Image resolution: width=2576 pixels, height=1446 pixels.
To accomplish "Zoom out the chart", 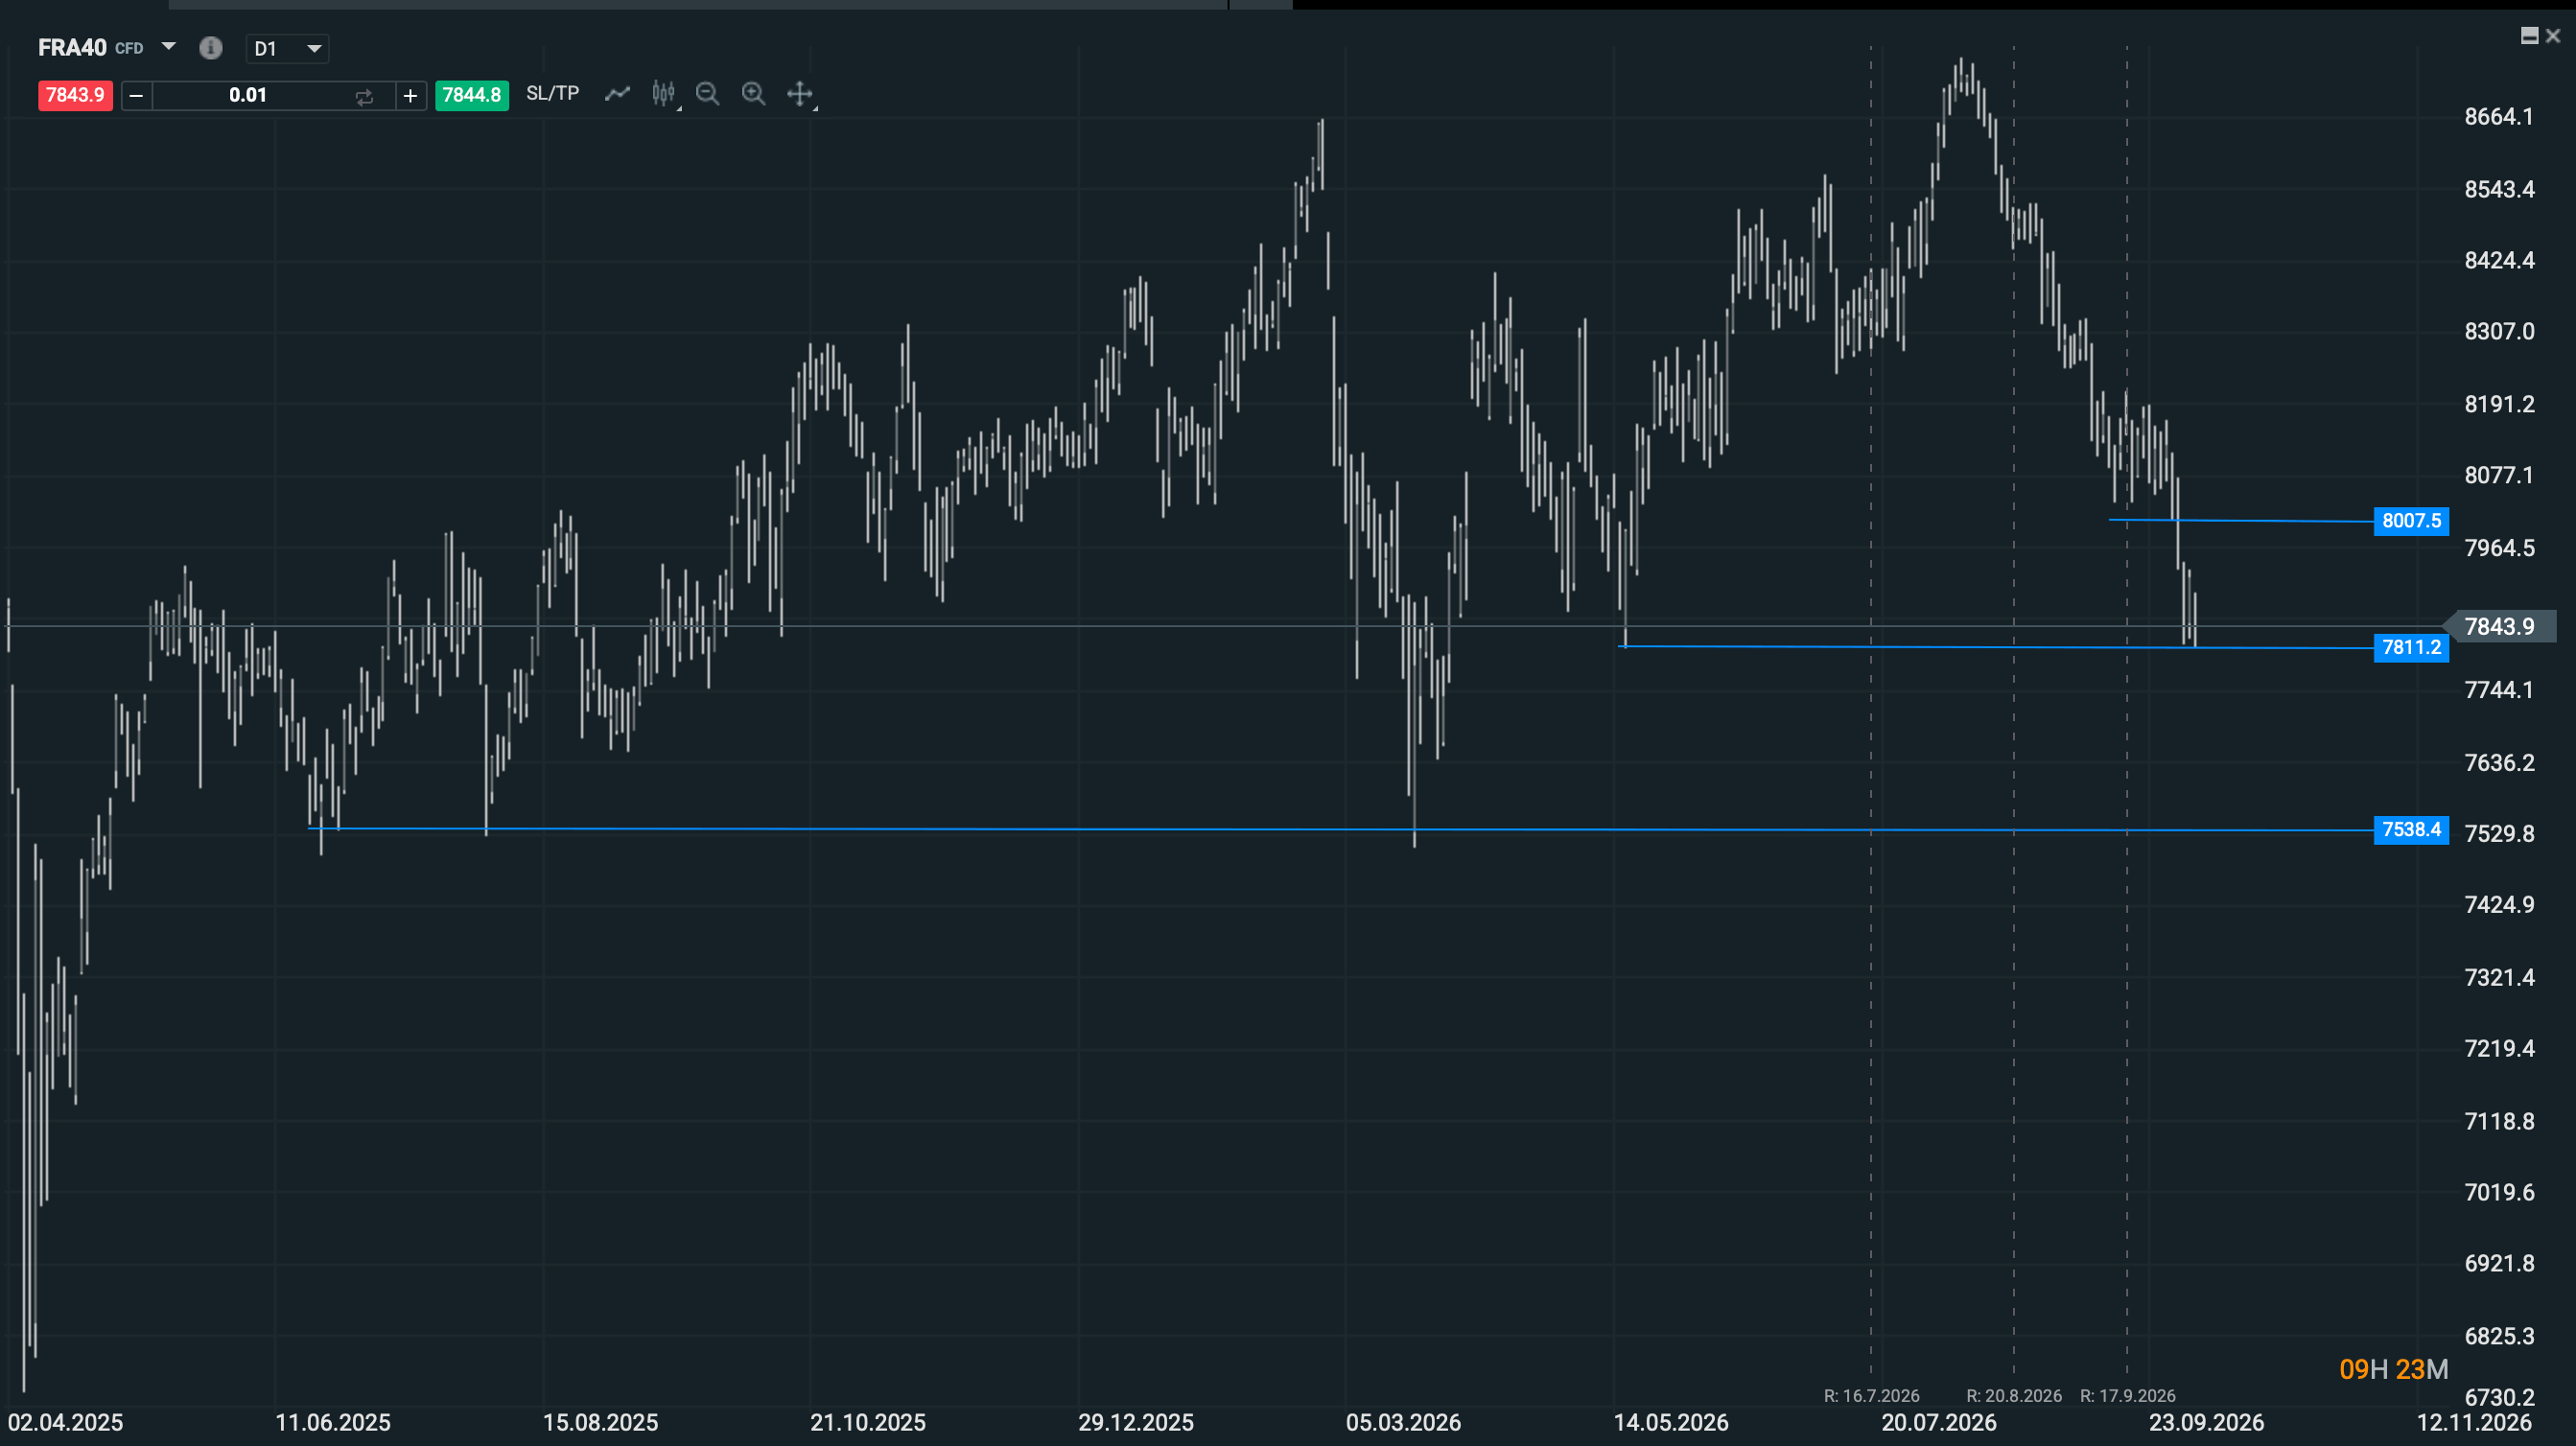I will click(x=707, y=94).
